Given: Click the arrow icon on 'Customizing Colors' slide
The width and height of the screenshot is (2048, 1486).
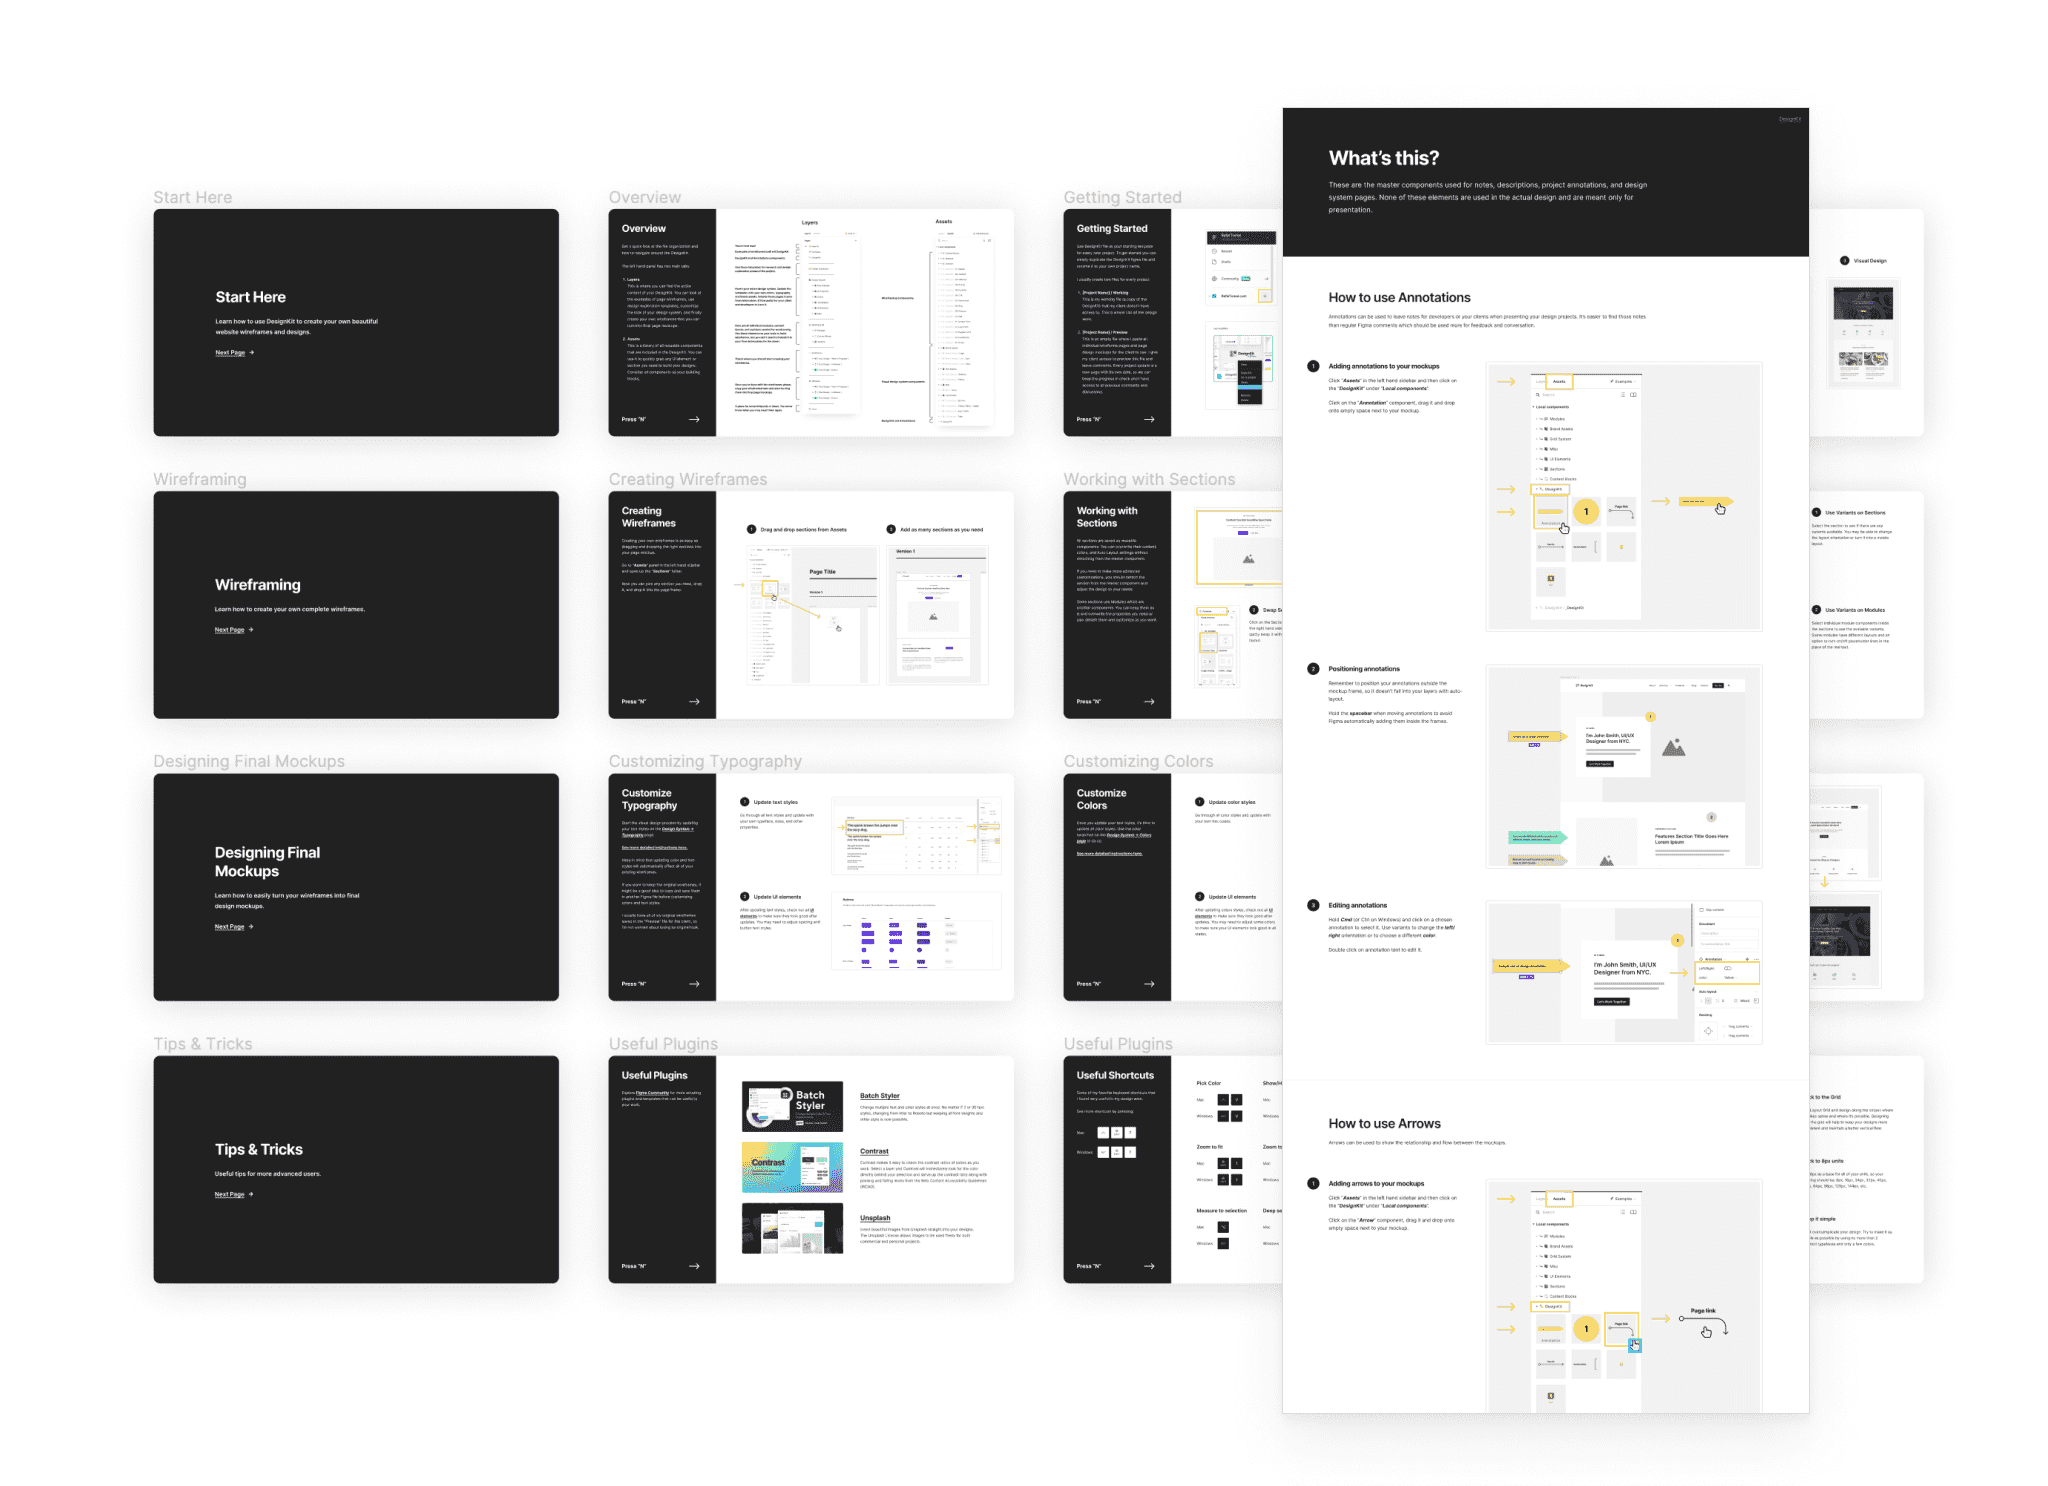Looking at the screenshot, I should pos(1150,984).
